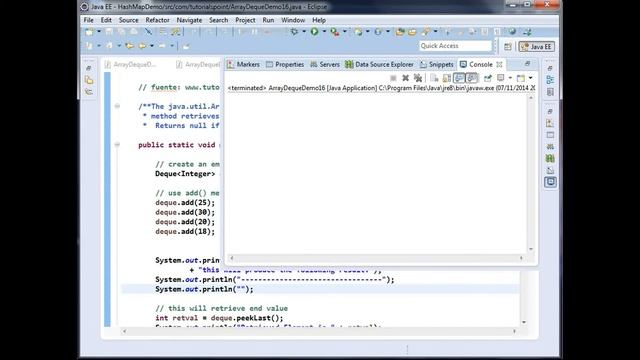Open the Run button dropdown arrow
Viewport: 640px width, 360px height.
[324, 31]
